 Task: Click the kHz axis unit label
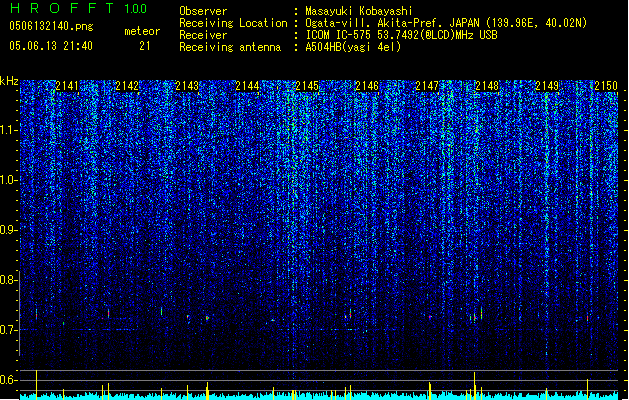tap(9, 81)
